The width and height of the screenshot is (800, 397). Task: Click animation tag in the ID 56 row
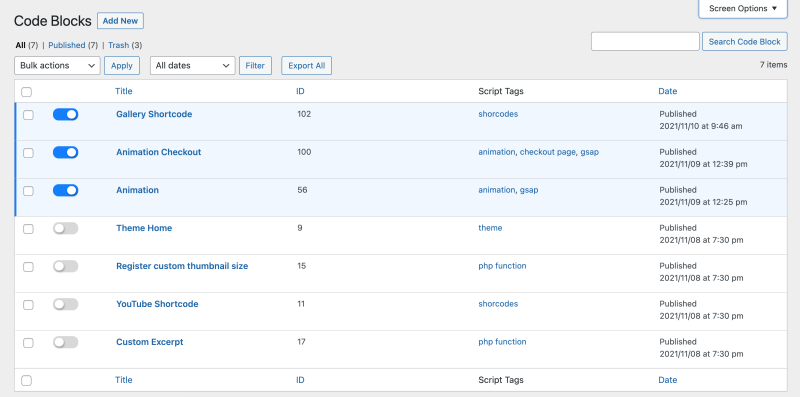tap(496, 190)
